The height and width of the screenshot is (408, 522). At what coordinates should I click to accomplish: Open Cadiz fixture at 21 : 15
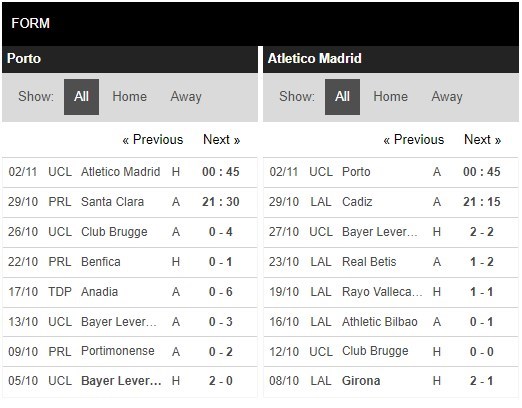391,202
